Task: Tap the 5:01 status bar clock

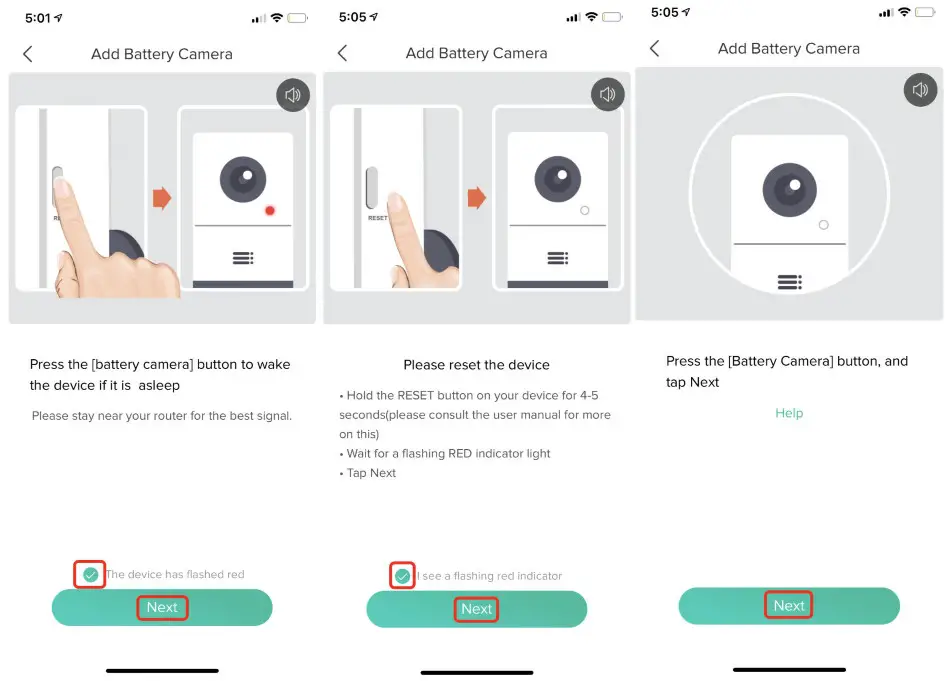Action: click(37, 18)
